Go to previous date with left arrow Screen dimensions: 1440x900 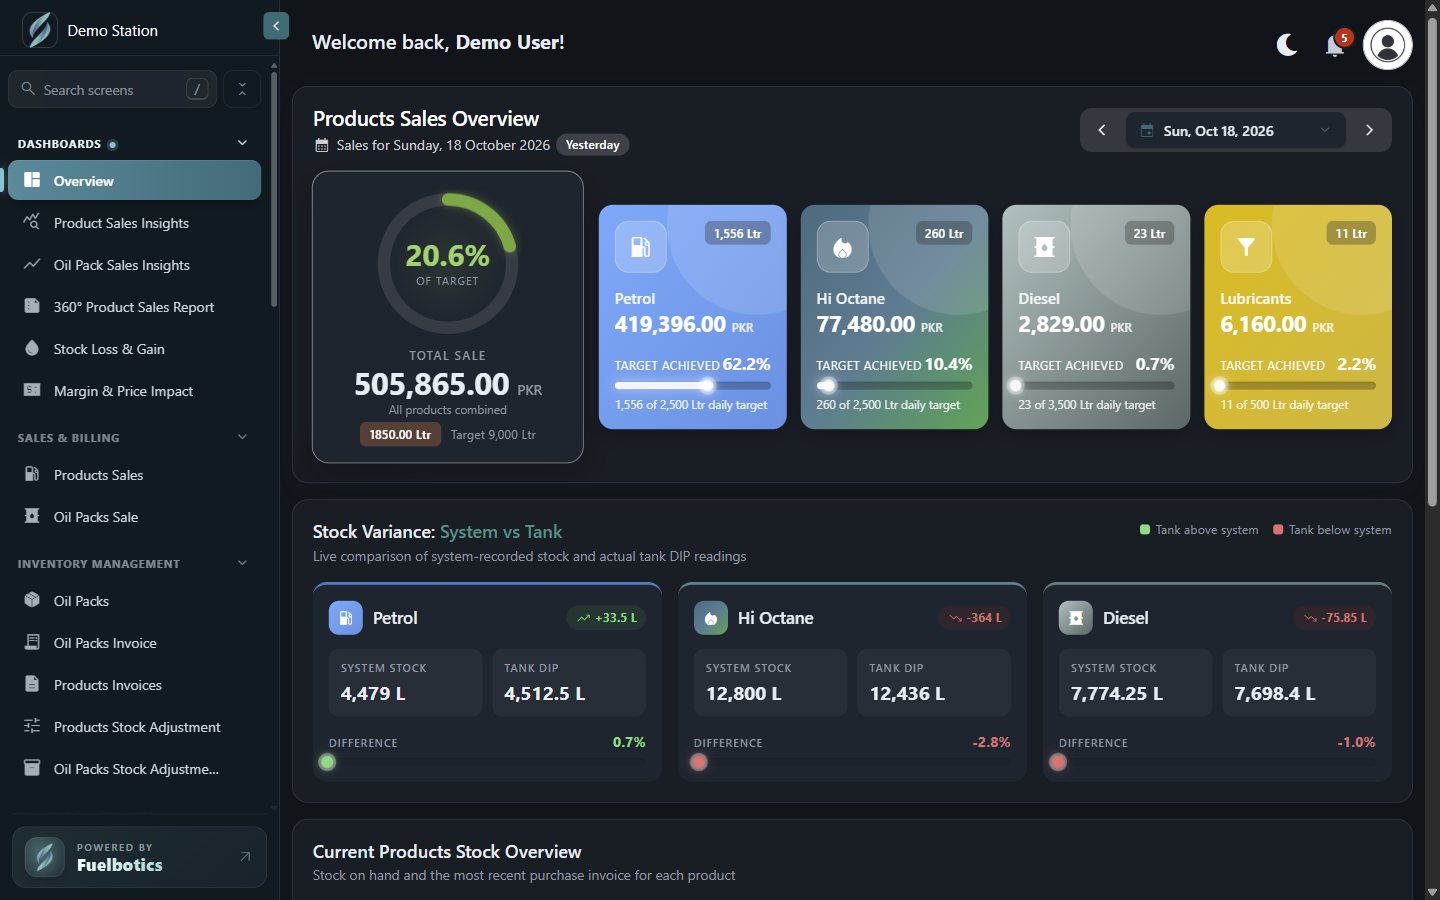tap(1102, 130)
